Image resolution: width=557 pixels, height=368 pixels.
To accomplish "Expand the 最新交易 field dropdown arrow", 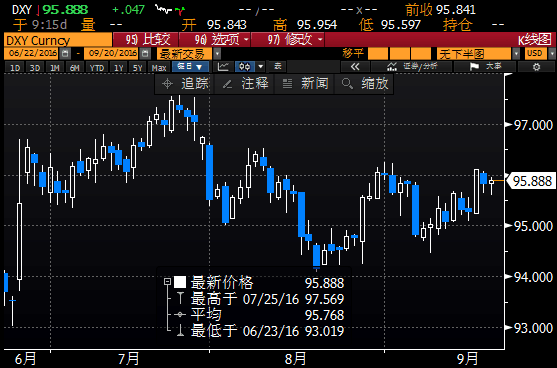I will pos(217,54).
